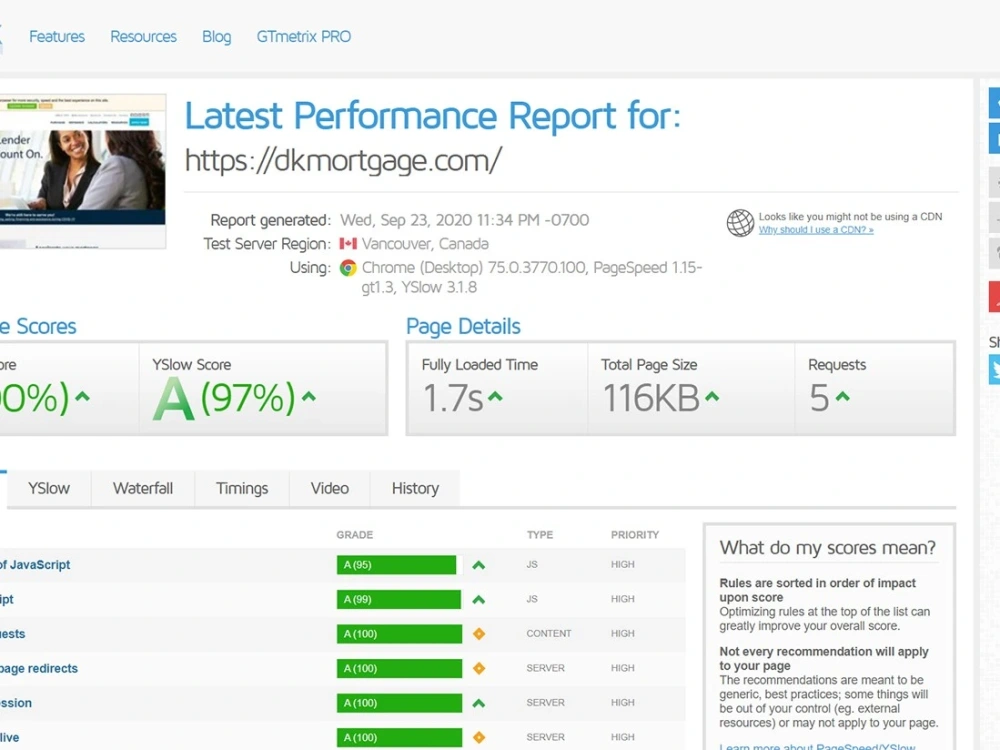Go to the Blog page
The image size is (1000, 750).
(x=217, y=36)
